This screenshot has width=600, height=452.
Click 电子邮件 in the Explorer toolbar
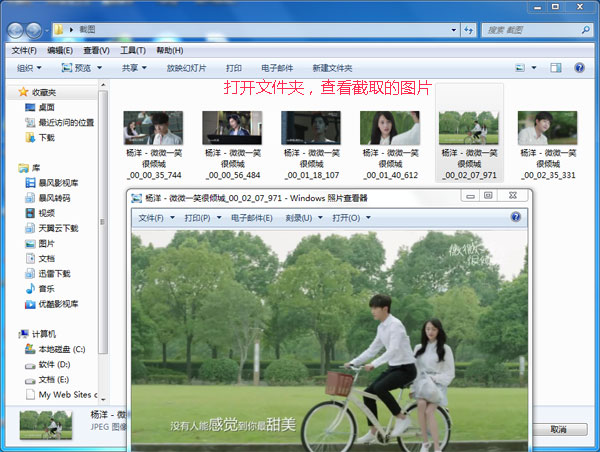(x=277, y=68)
